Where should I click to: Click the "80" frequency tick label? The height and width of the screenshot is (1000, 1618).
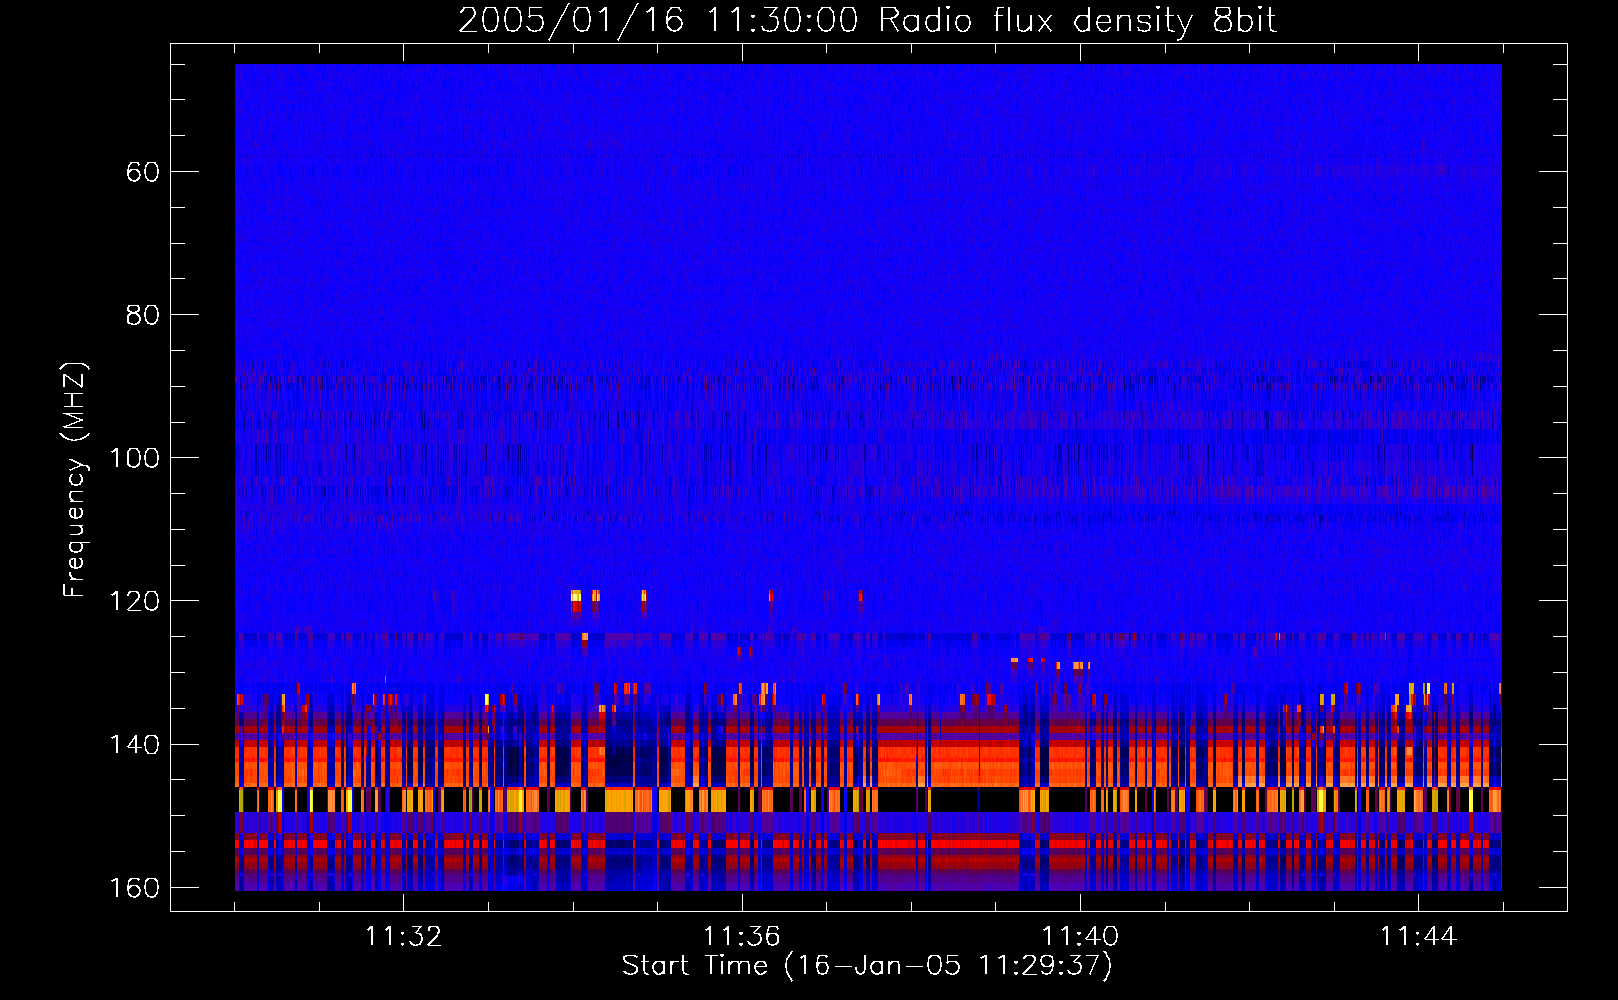tap(143, 315)
